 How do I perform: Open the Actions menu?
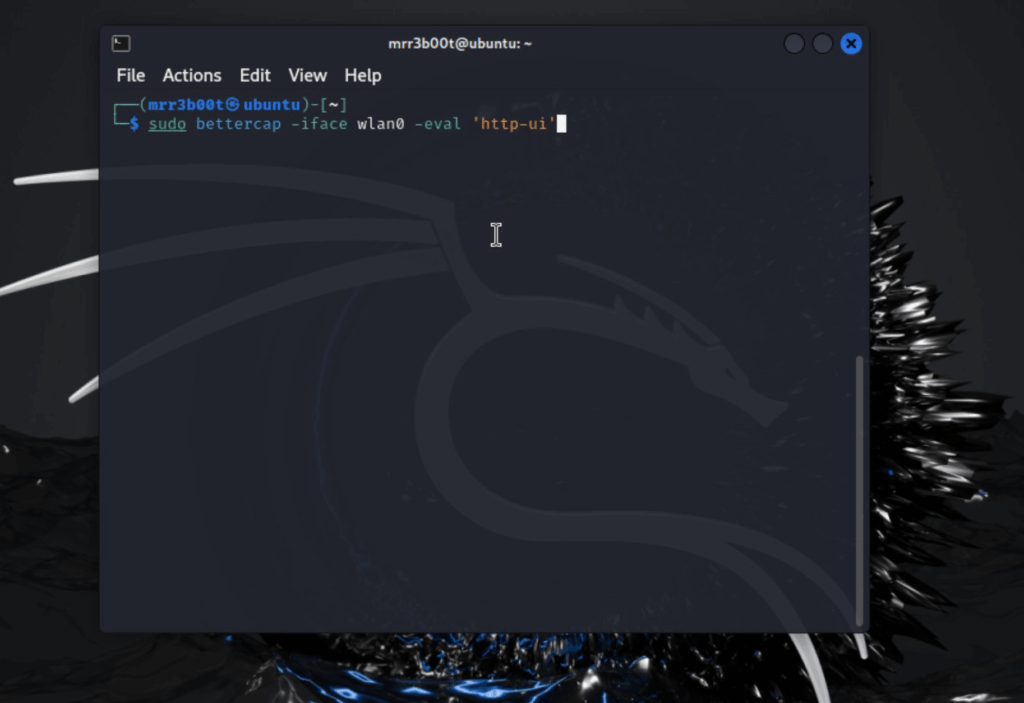pos(192,75)
